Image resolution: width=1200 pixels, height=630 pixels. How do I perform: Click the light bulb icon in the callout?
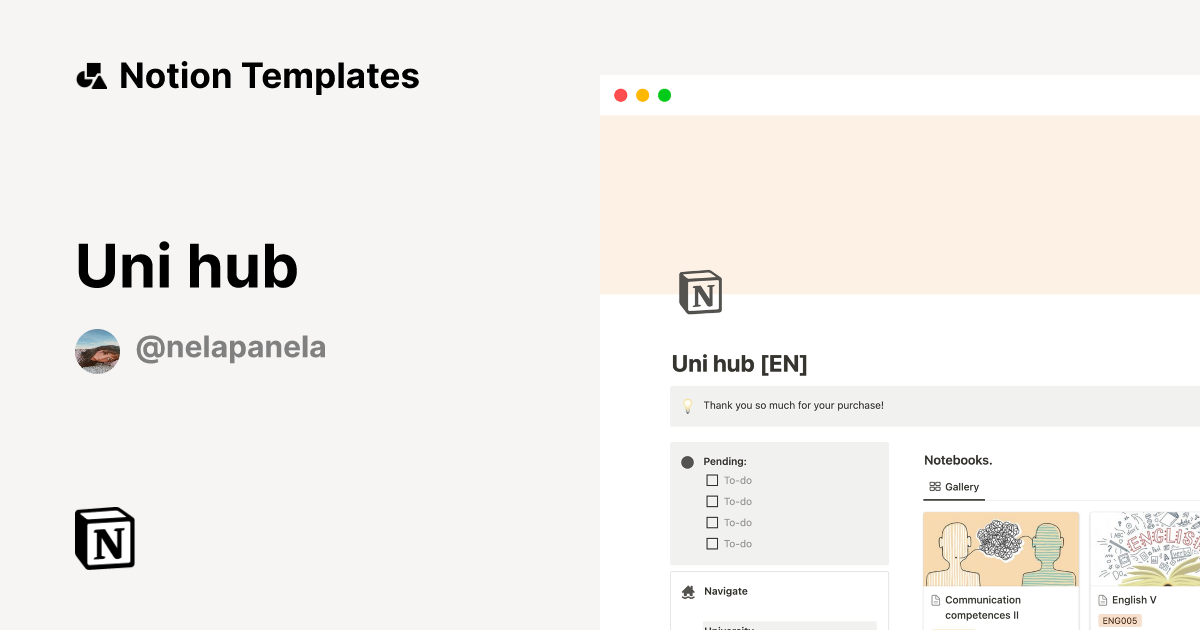pos(686,406)
